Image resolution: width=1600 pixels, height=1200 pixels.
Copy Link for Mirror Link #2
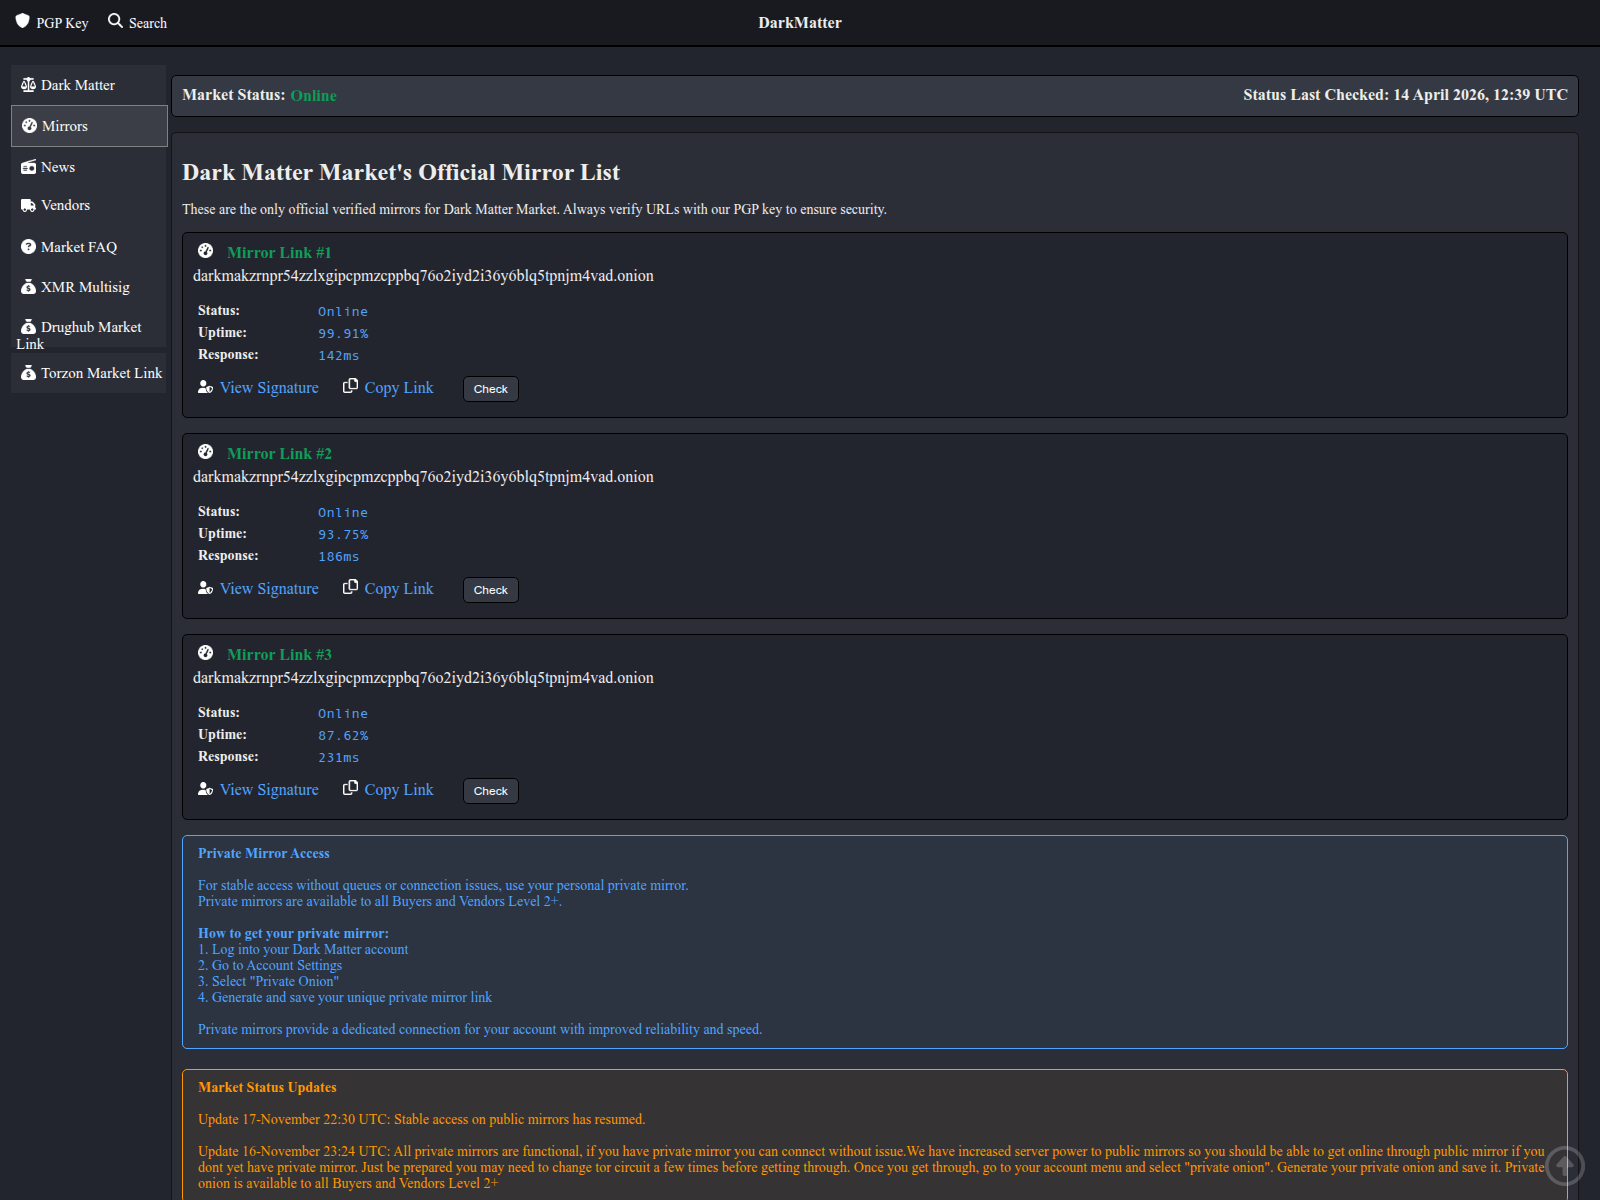pos(399,589)
